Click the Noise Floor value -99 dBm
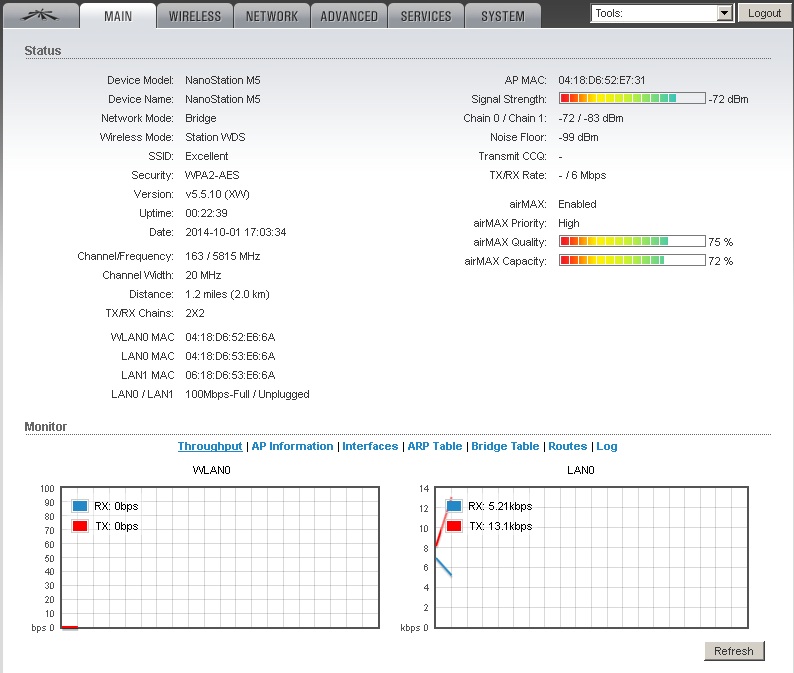 (x=578, y=137)
